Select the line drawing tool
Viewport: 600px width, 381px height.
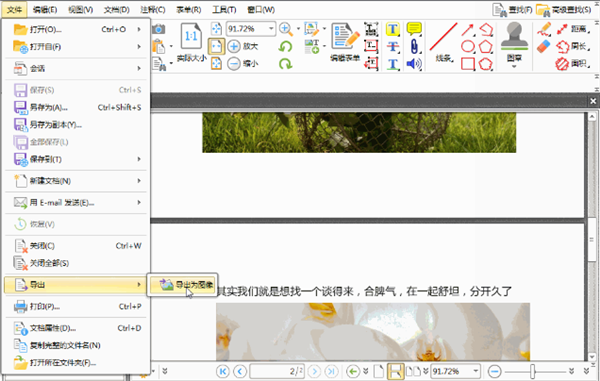click(x=443, y=37)
